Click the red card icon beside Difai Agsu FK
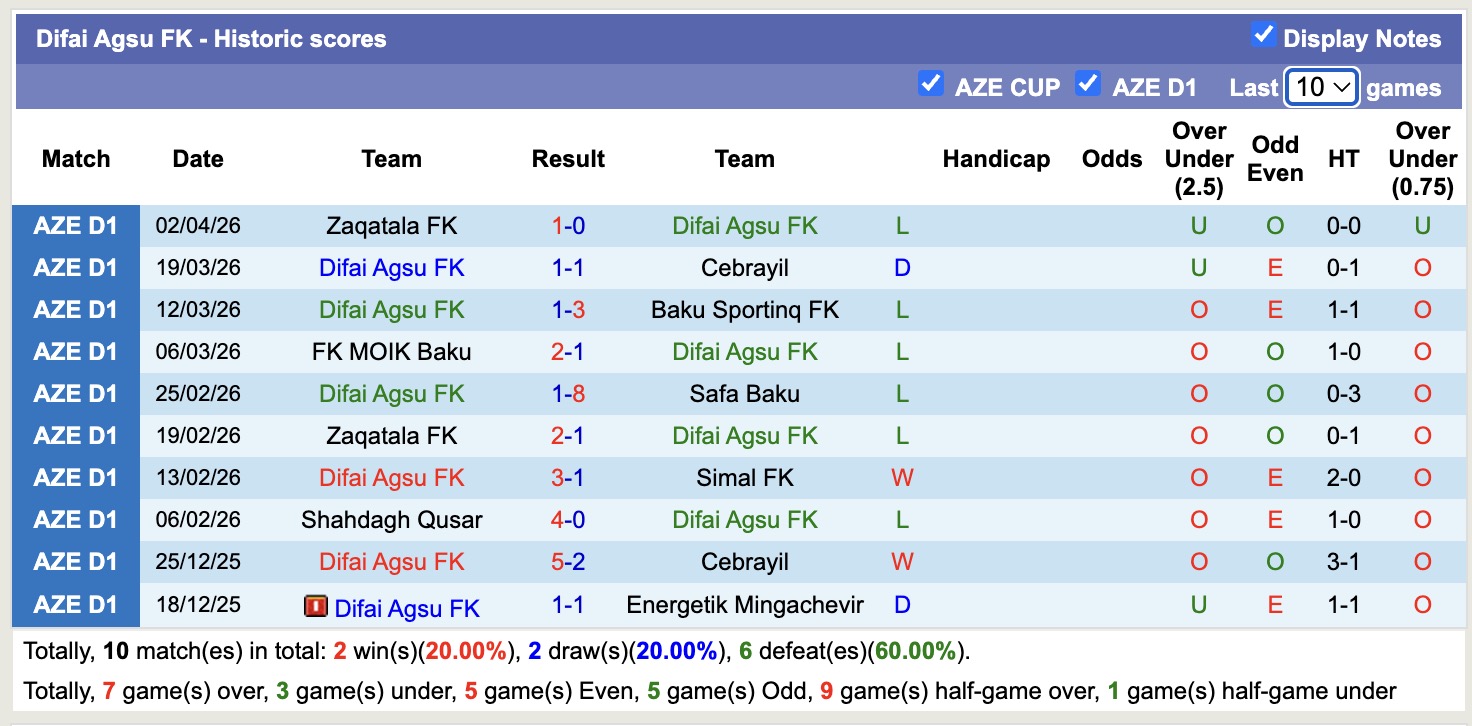 tap(316, 606)
